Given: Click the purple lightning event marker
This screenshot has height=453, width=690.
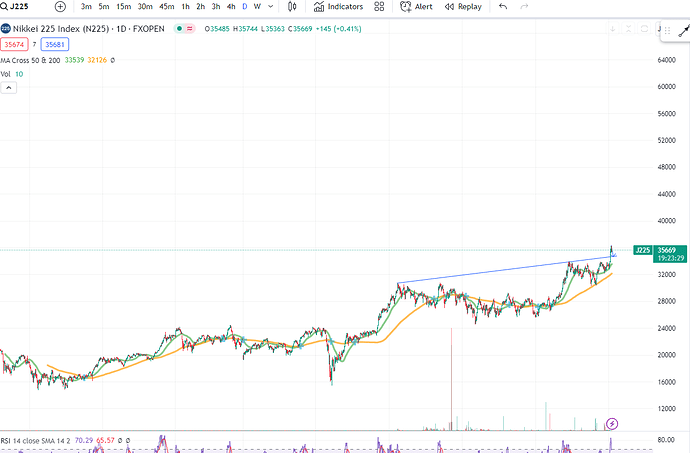Looking at the screenshot, I should [612, 424].
